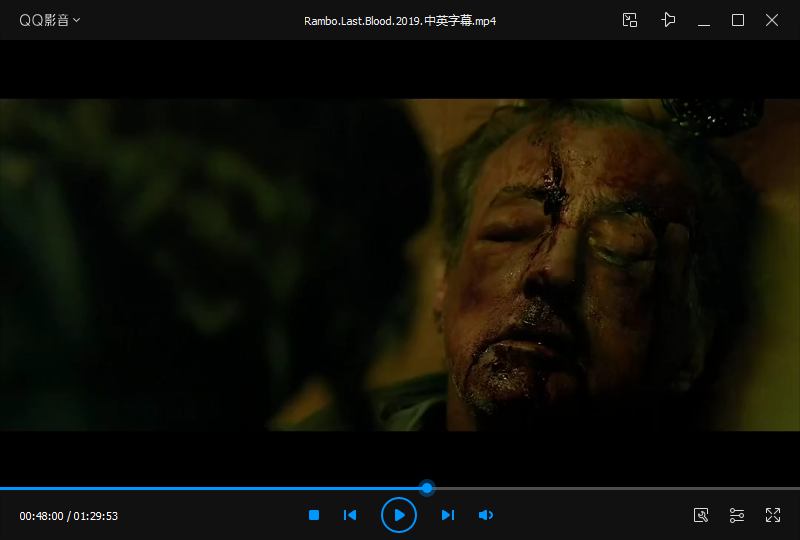Open the QQ影音 main menu dropdown

49,20
